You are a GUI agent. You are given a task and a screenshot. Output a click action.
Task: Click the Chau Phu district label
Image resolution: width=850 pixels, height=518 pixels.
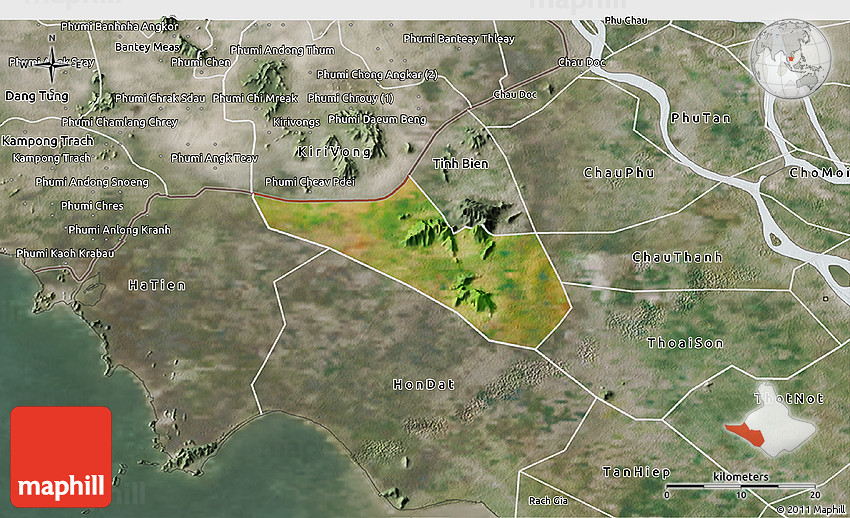[619, 173]
